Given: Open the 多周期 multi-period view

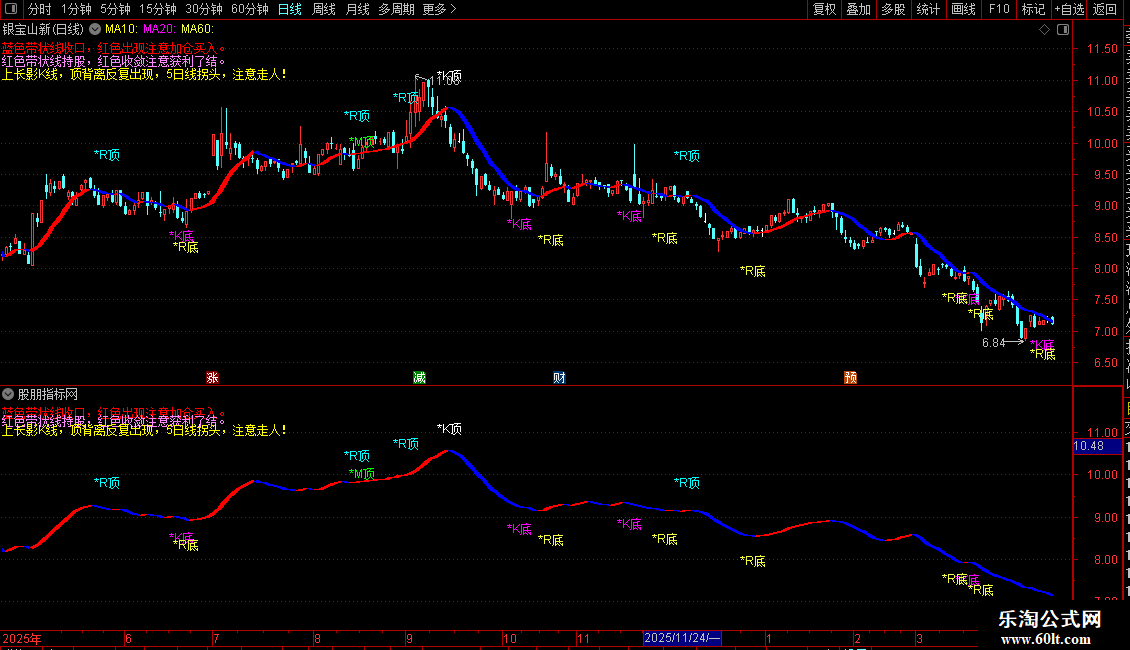Looking at the screenshot, I should click(396, 9).
